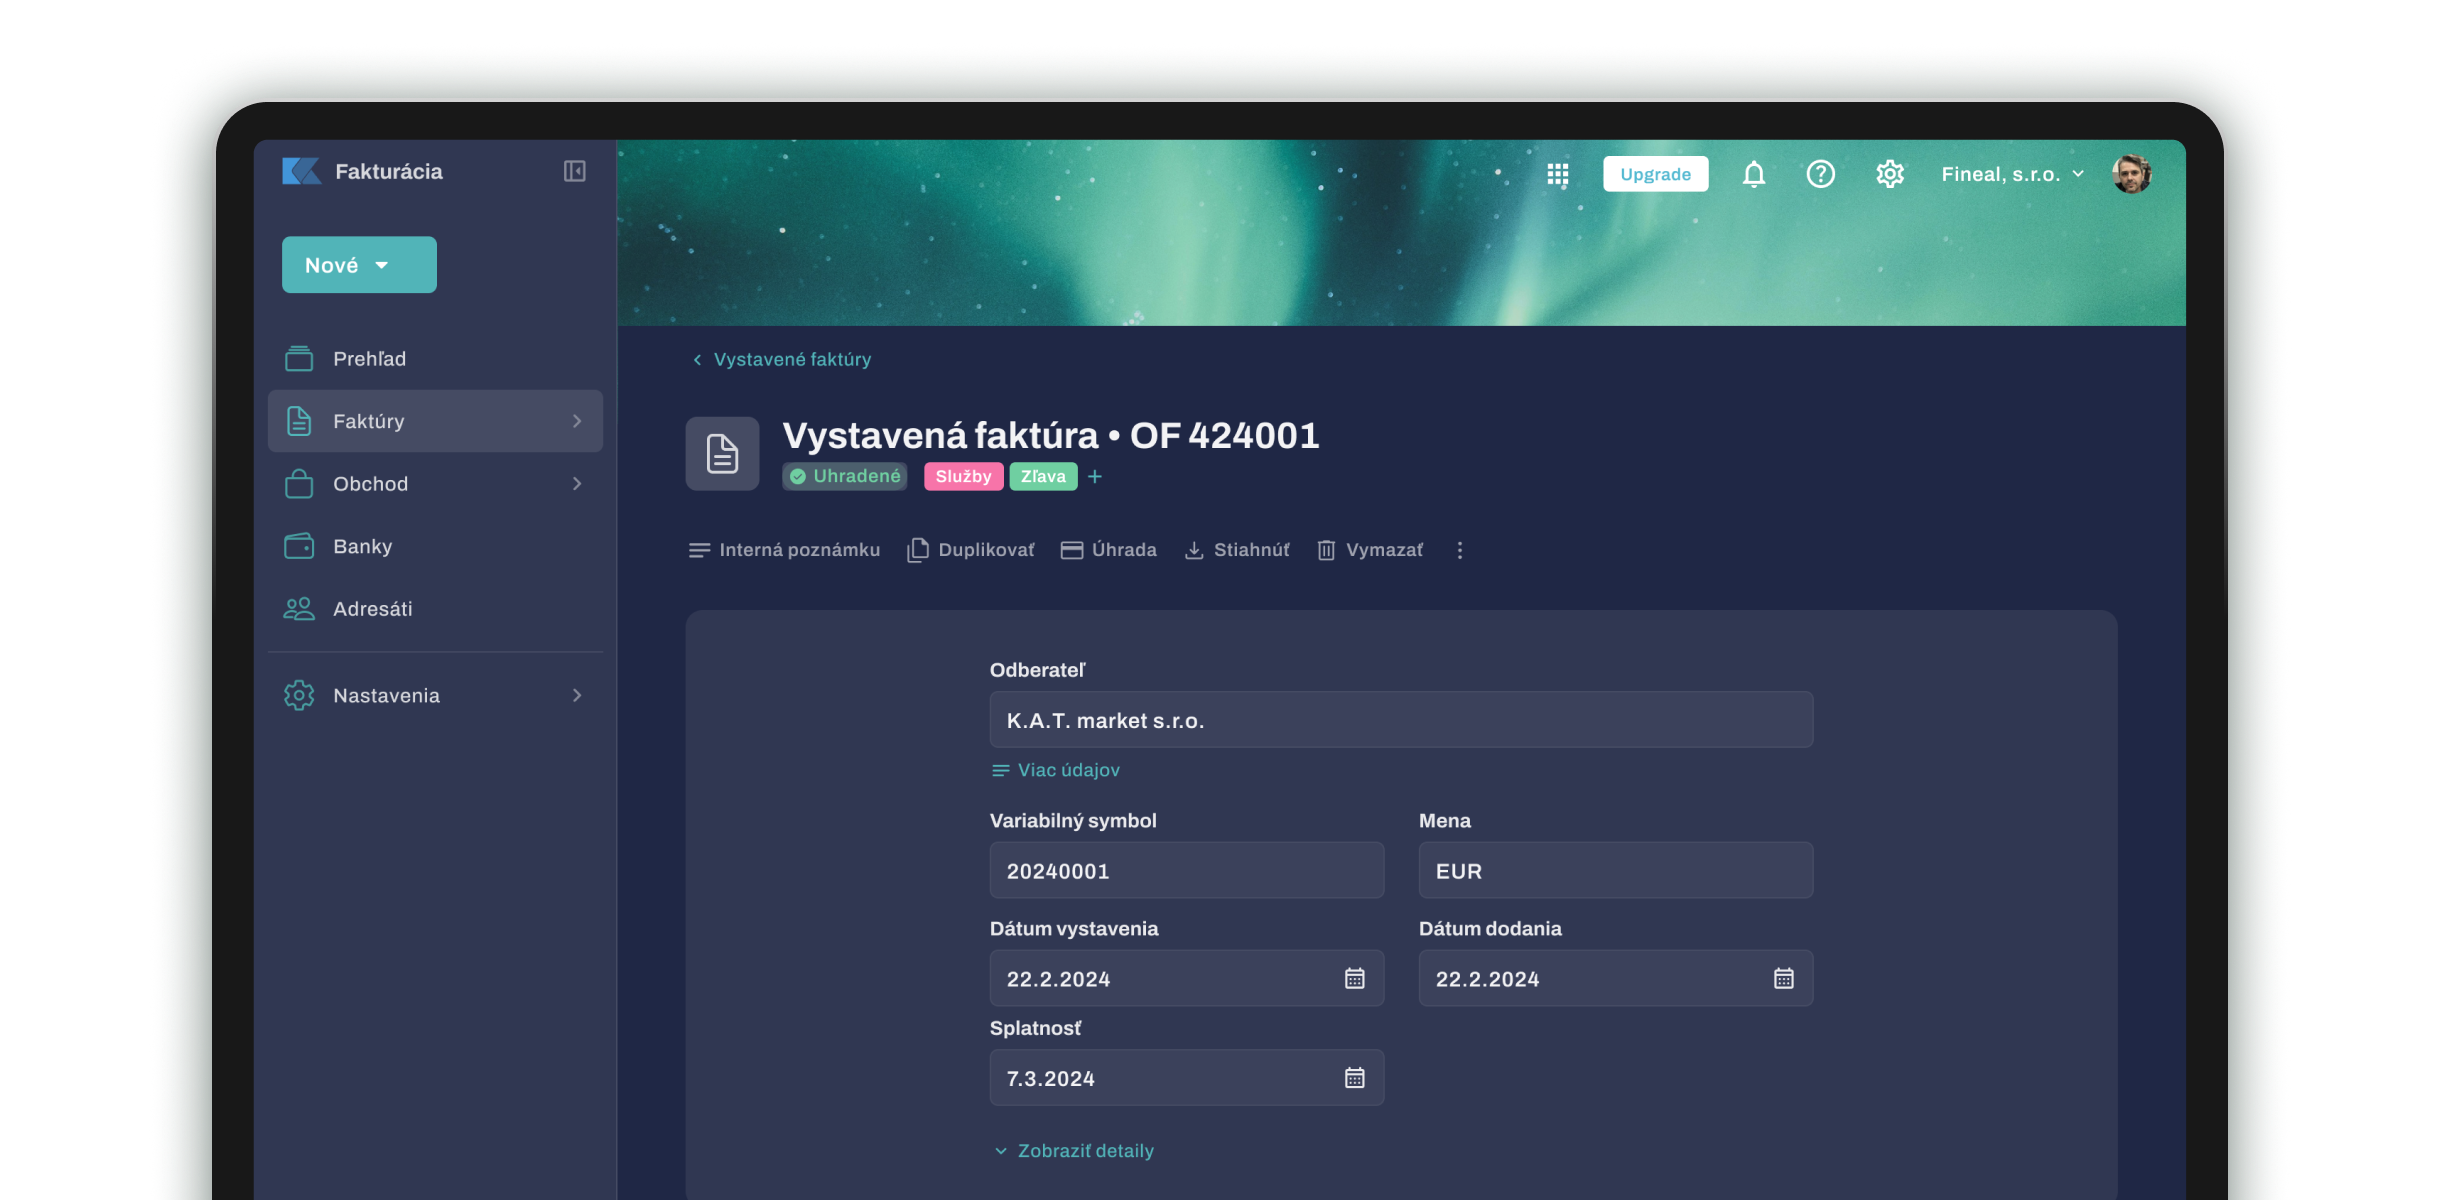Open calendar for Dátum dodania
This screenshot has height=1200, width=2440.
coord(1783,978)
